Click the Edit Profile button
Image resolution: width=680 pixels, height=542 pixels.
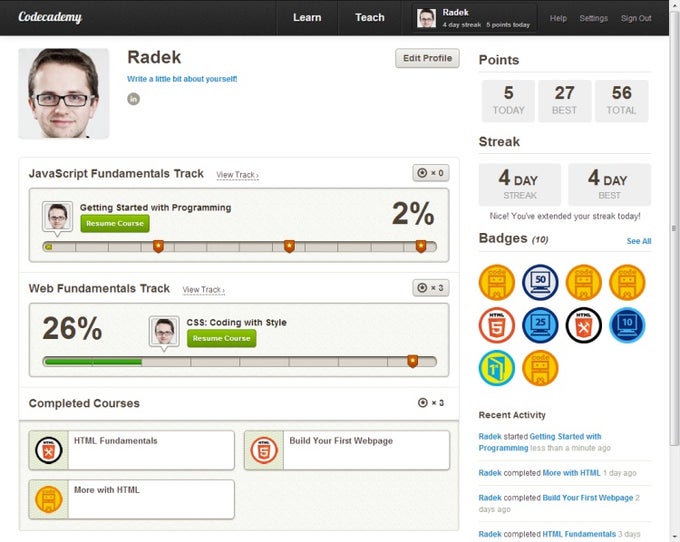click(427, 58)
